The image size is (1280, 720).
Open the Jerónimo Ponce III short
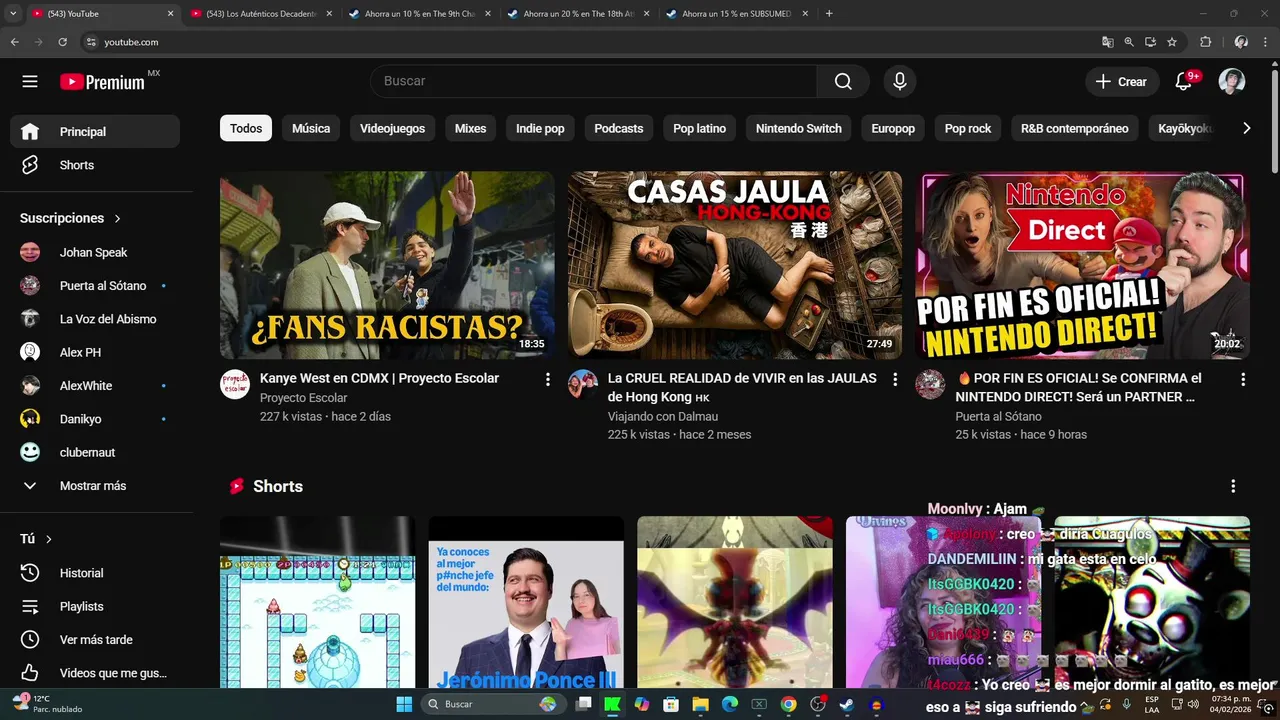pyautogui.click(x=526, y=602)
